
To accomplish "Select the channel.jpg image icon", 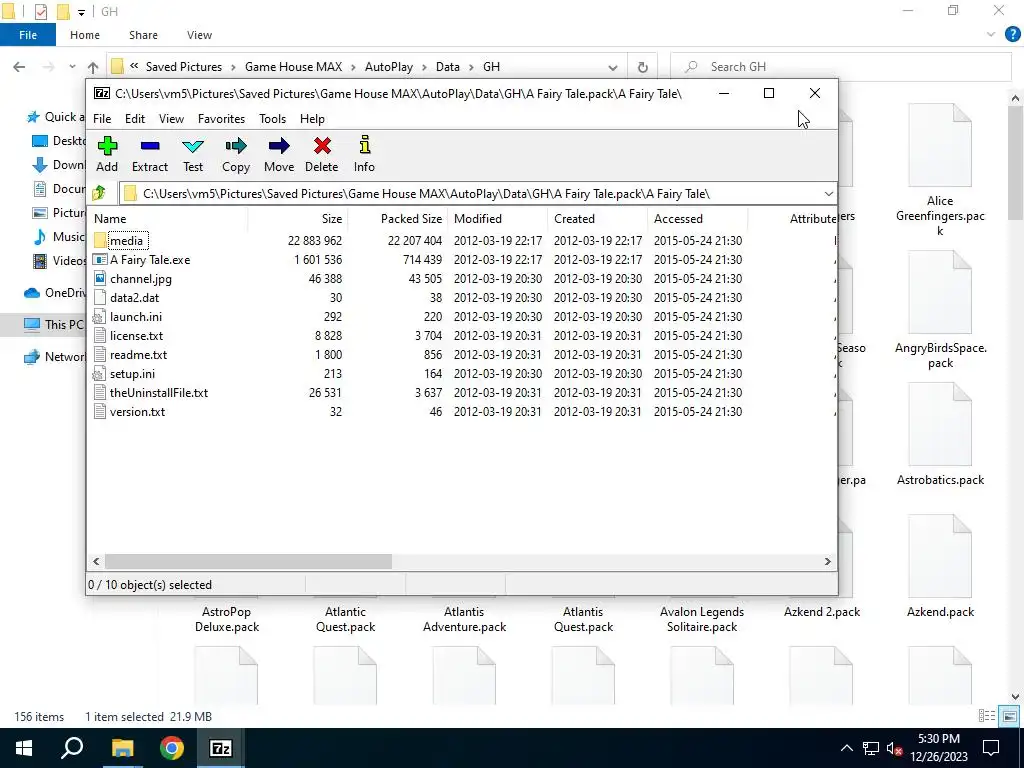I will pos(99,278).
